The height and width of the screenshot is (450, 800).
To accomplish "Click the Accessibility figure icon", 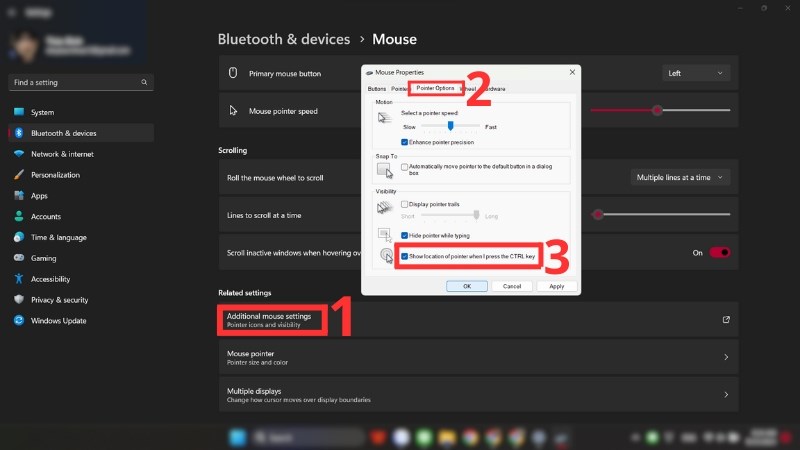I will point(18,279).
